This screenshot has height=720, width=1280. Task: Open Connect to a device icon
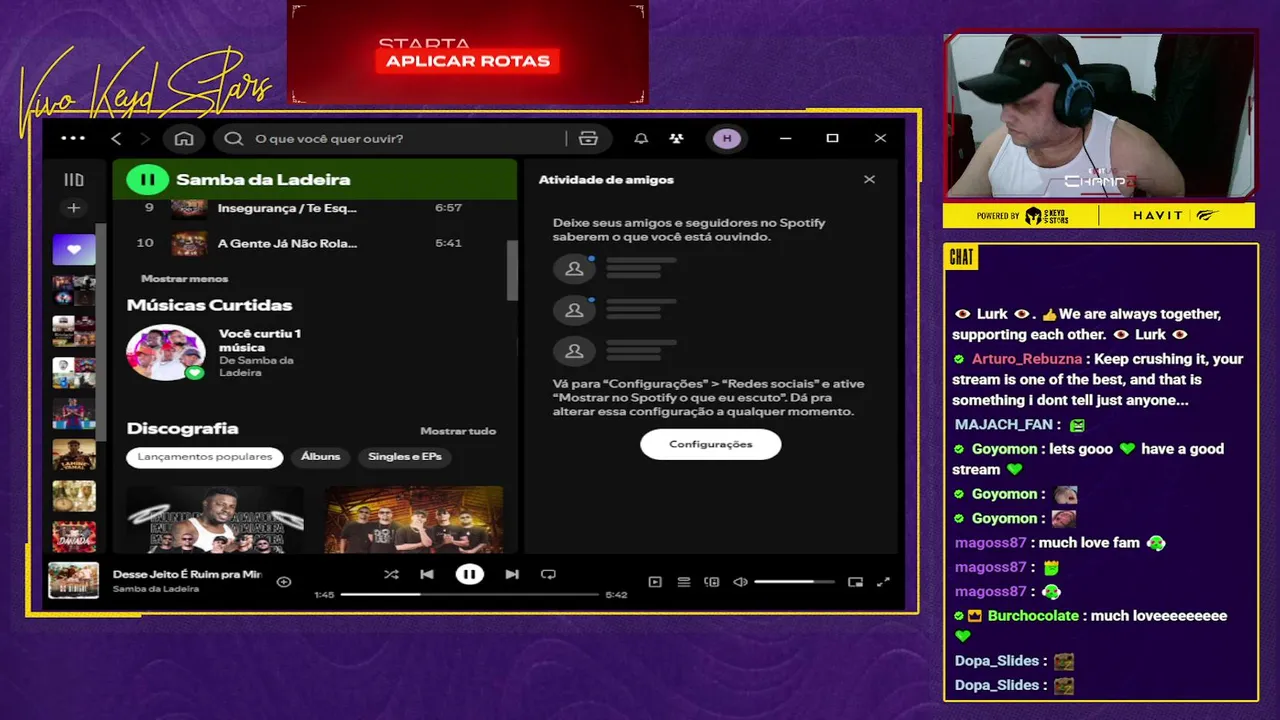[x=712, y=582]
